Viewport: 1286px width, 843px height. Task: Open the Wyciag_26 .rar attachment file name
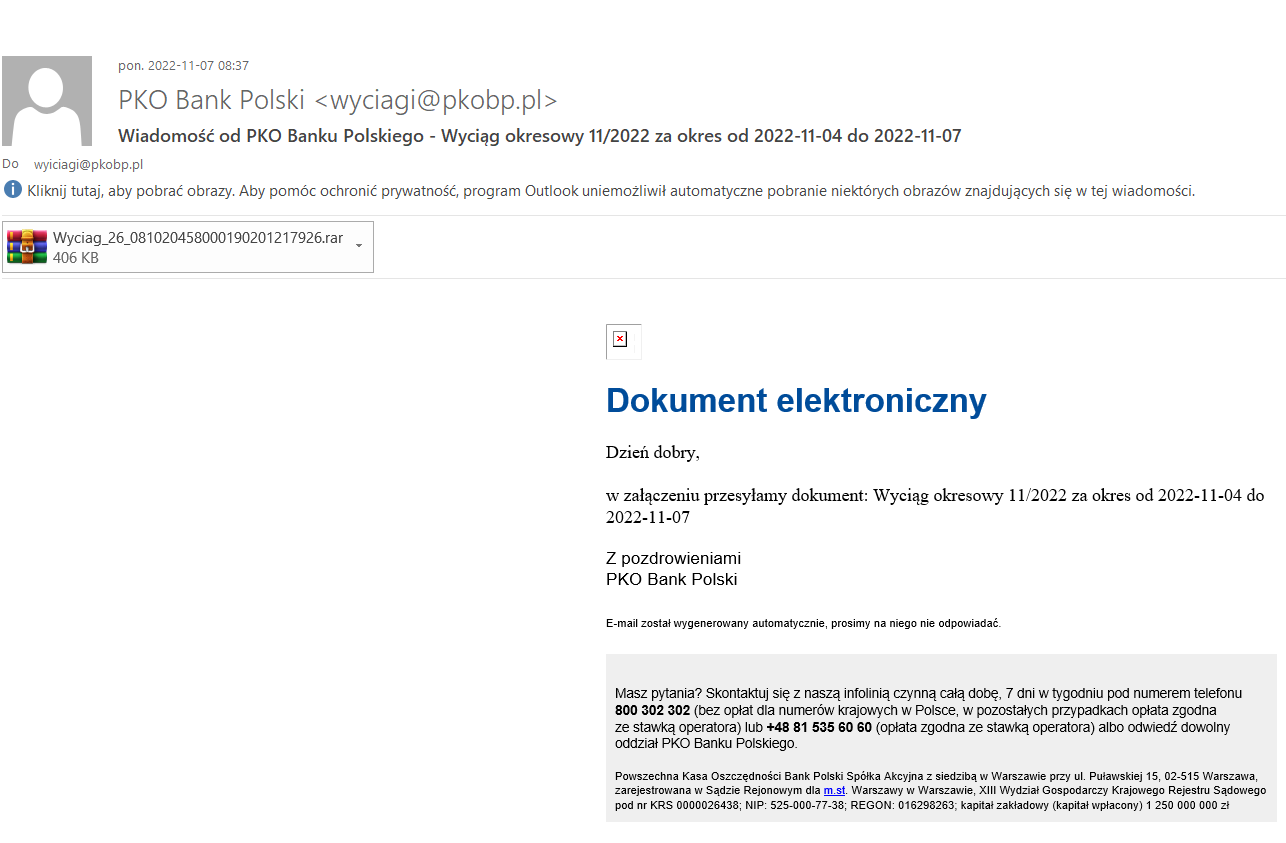[197, 238]
